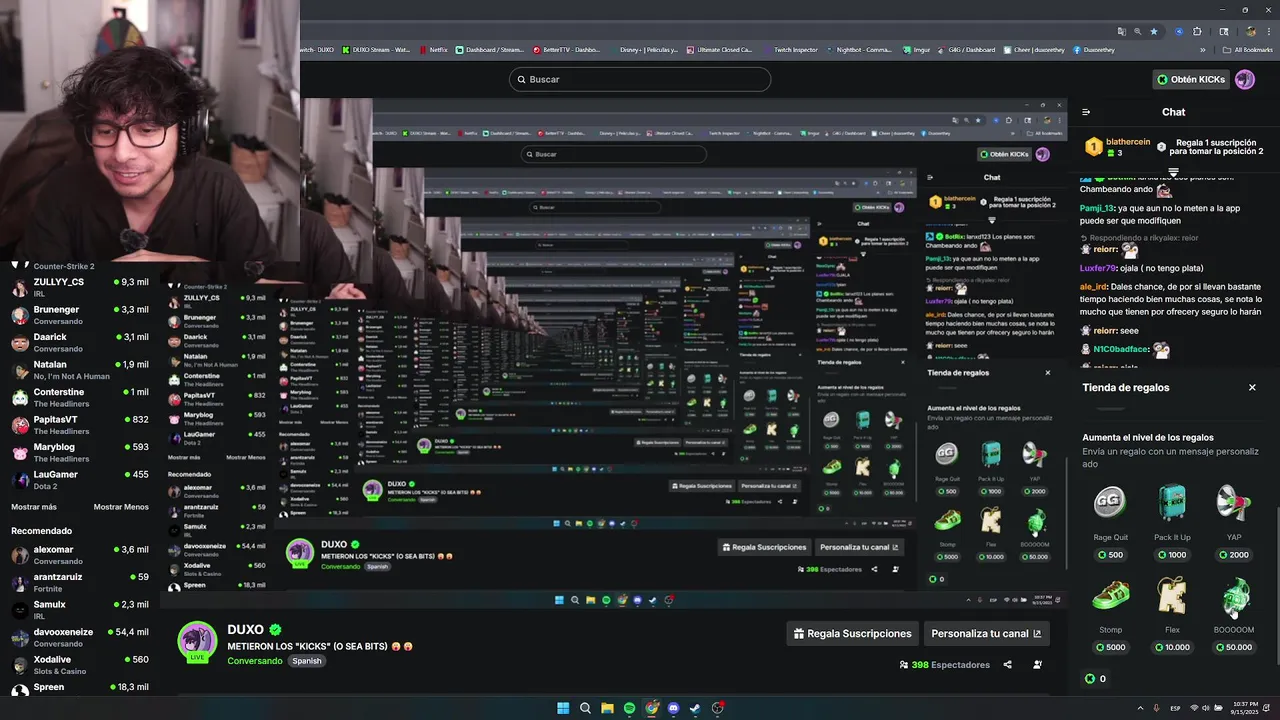Select the Flex gift icon
The height and width of the screenshot is (720, 1280).
[1172, 595]
